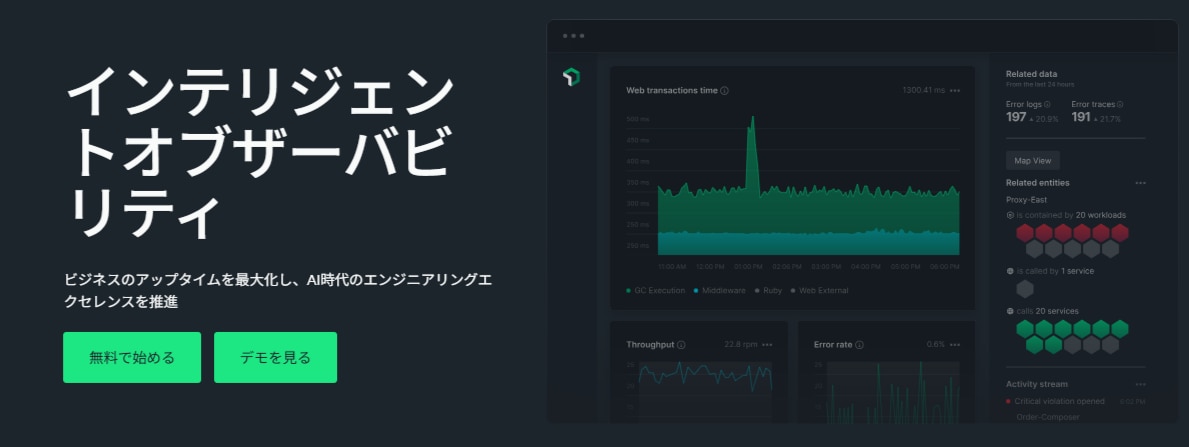Toggle the Middleware legend series

coord(722,291)
